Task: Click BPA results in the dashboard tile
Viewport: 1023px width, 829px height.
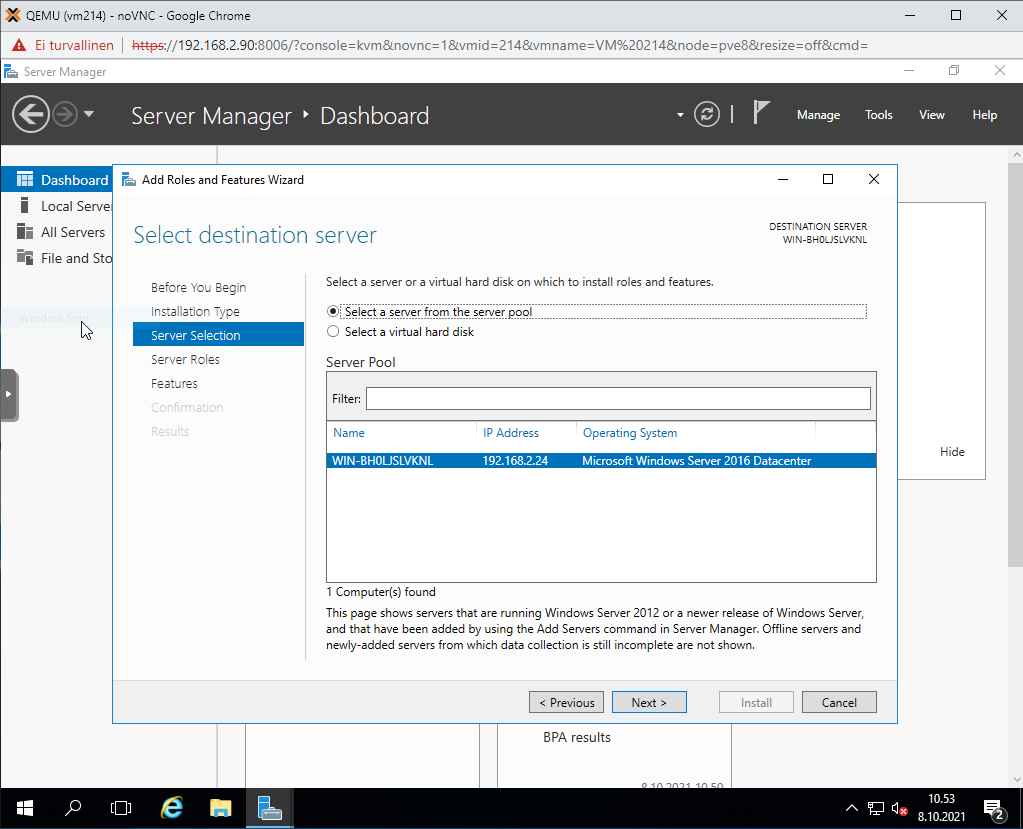Action: [577, 738]
